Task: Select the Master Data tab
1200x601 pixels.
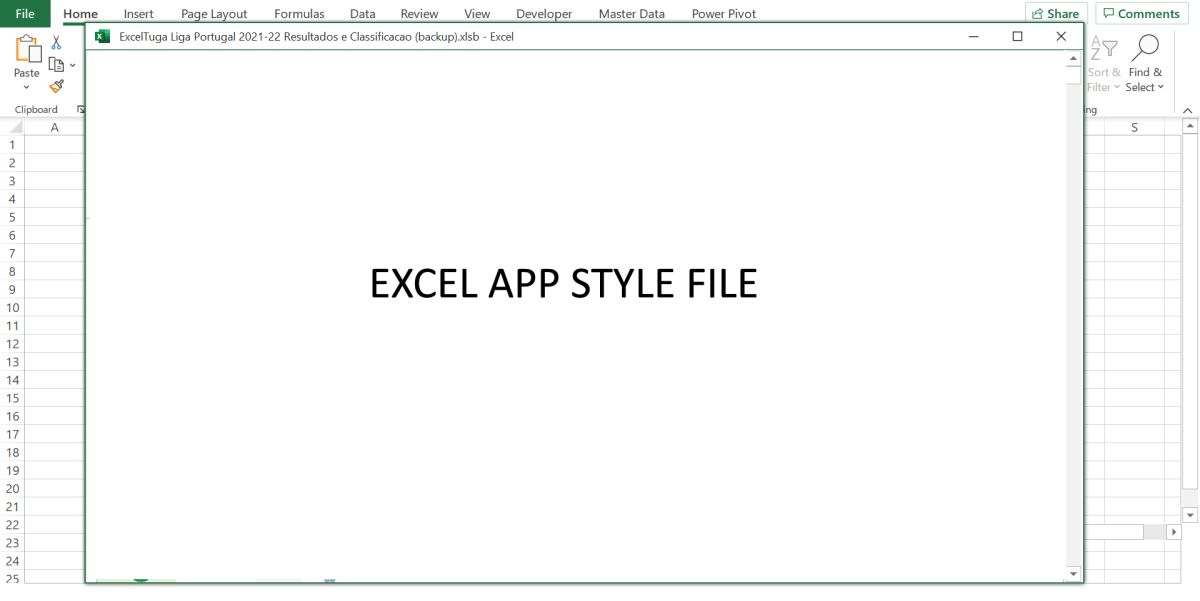Action: pyautogui.click(x=632, y=14)
